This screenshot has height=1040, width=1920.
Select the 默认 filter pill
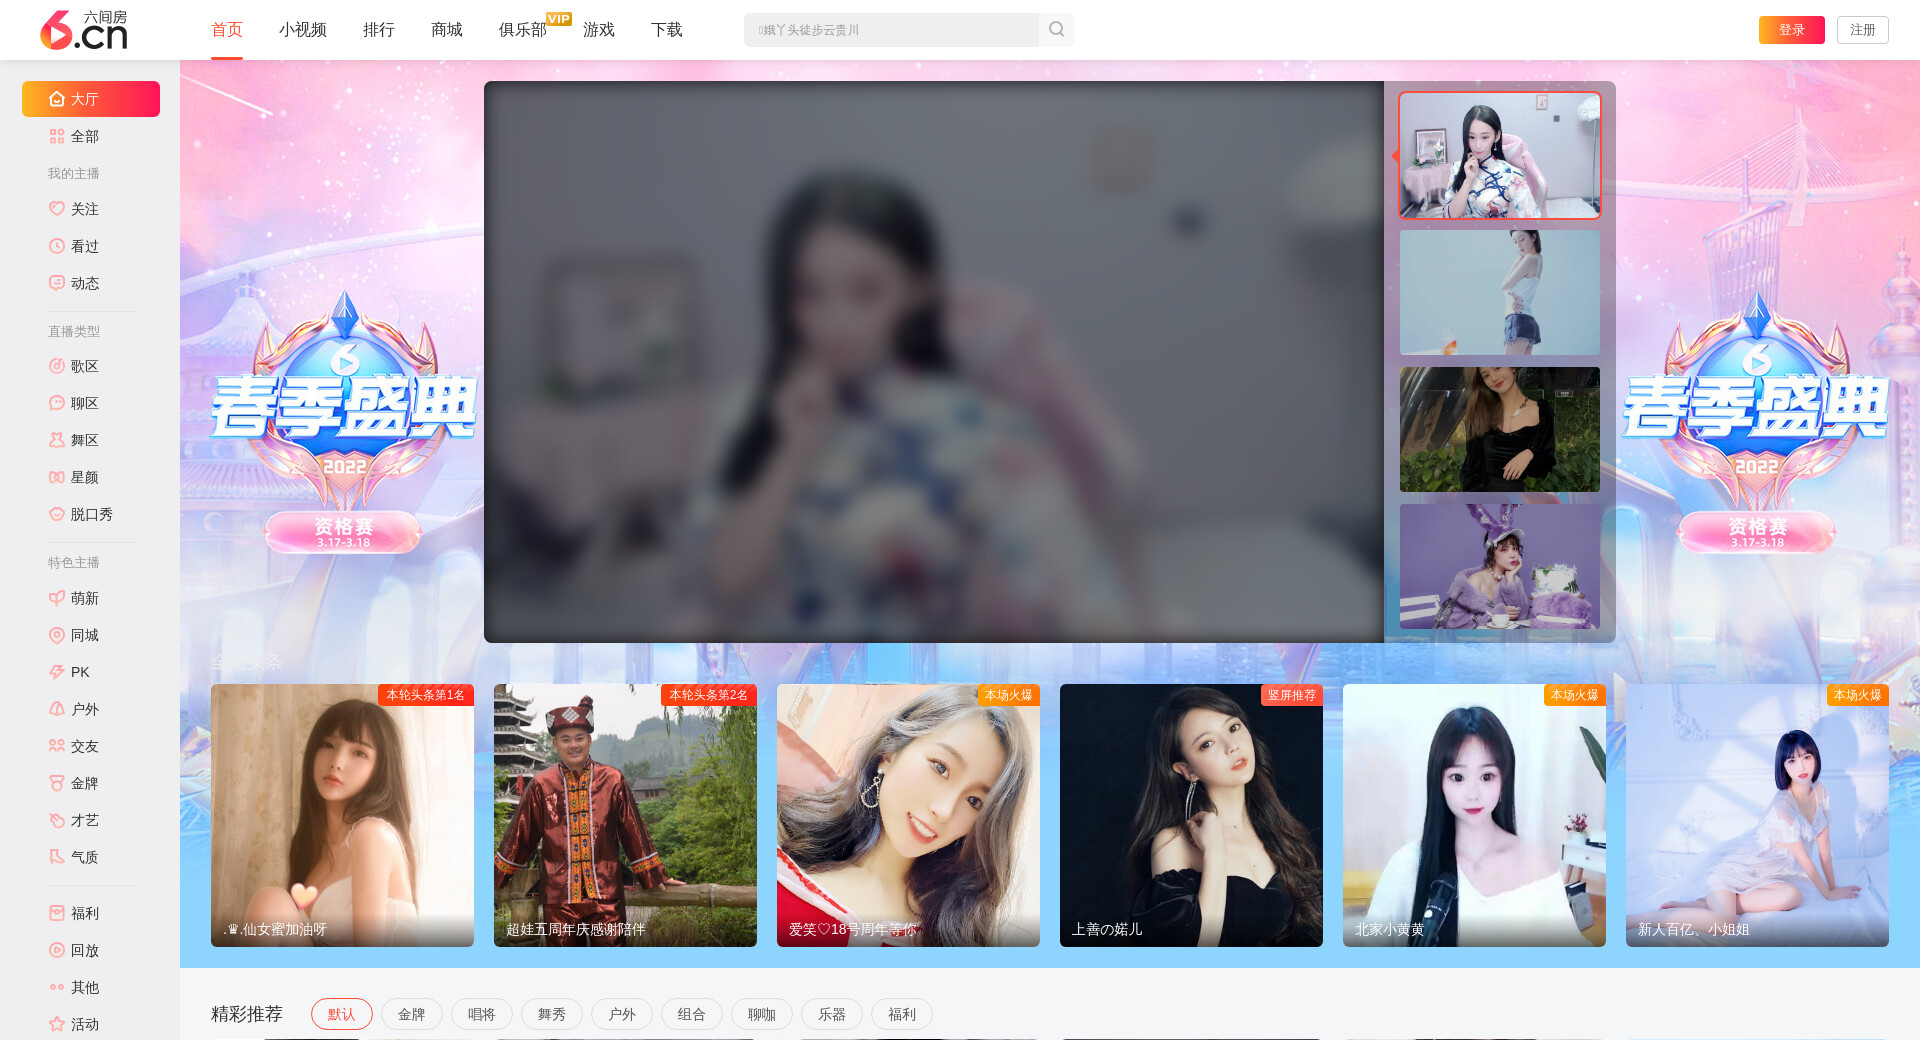point(341,1014)
